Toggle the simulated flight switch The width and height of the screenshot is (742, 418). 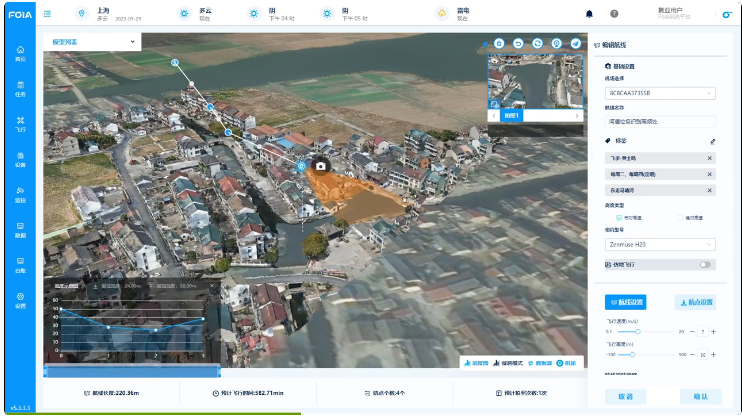[x=706, y=265]
